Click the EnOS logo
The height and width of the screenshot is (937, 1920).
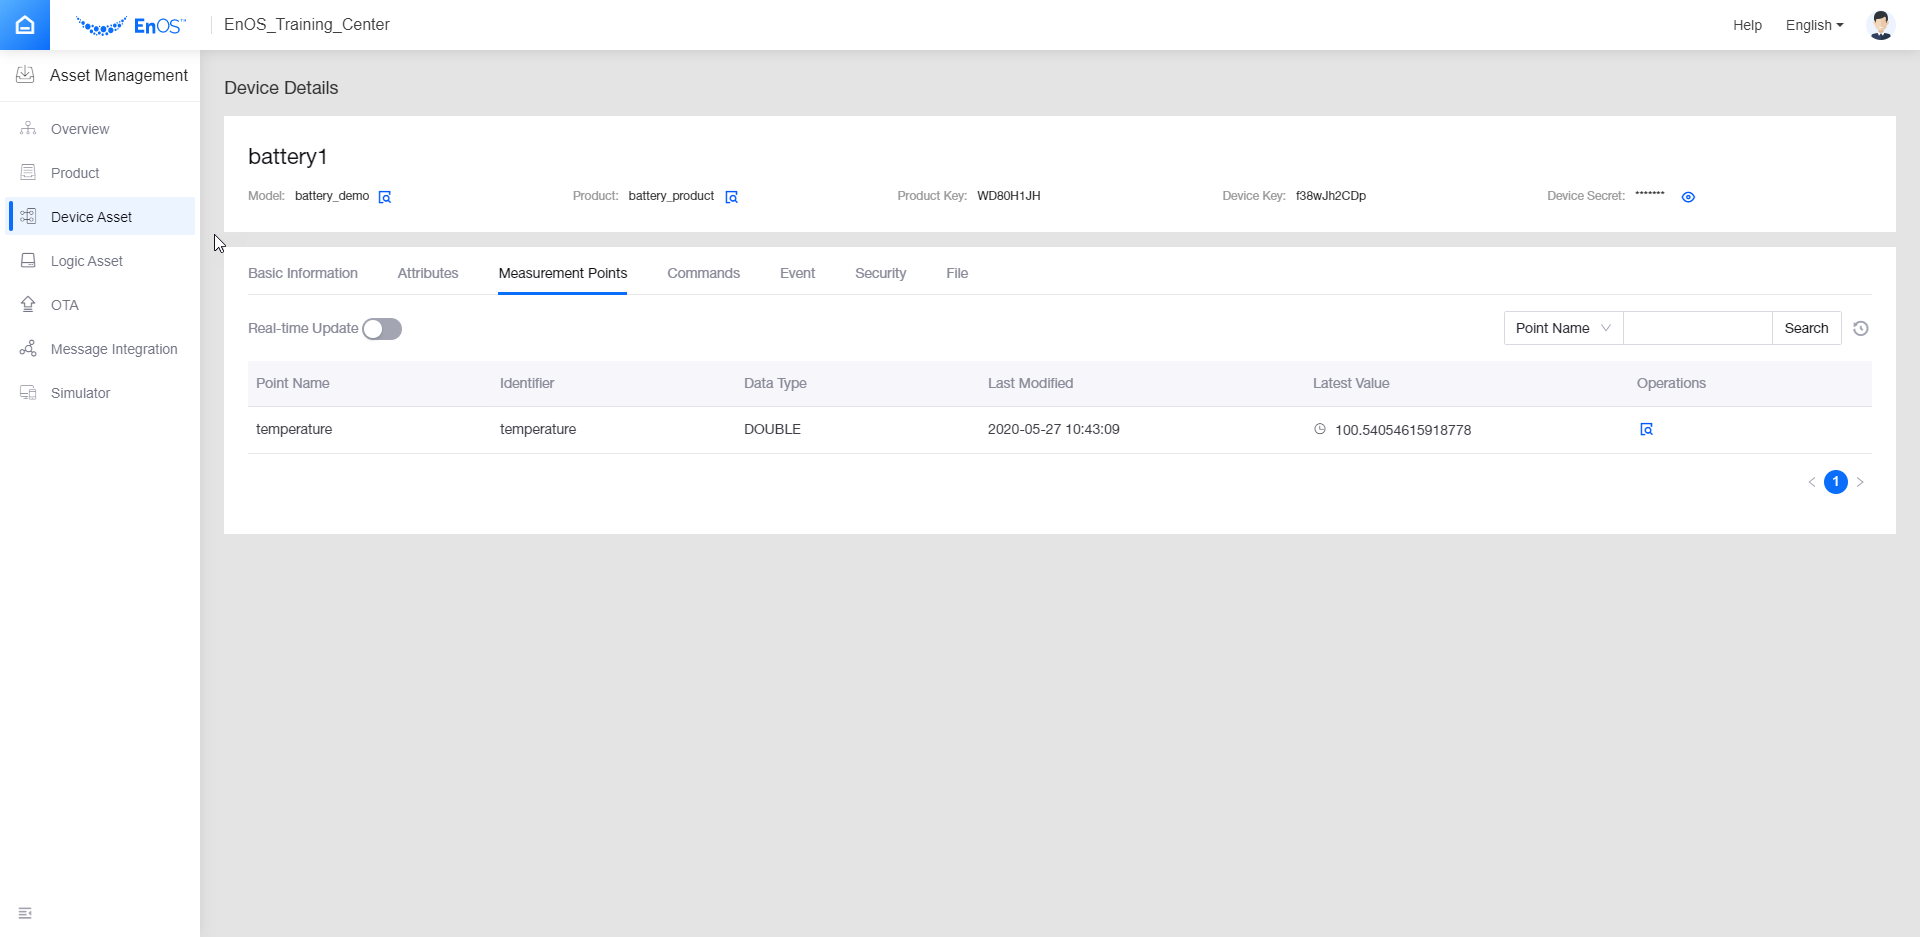[x=131, y=26]
